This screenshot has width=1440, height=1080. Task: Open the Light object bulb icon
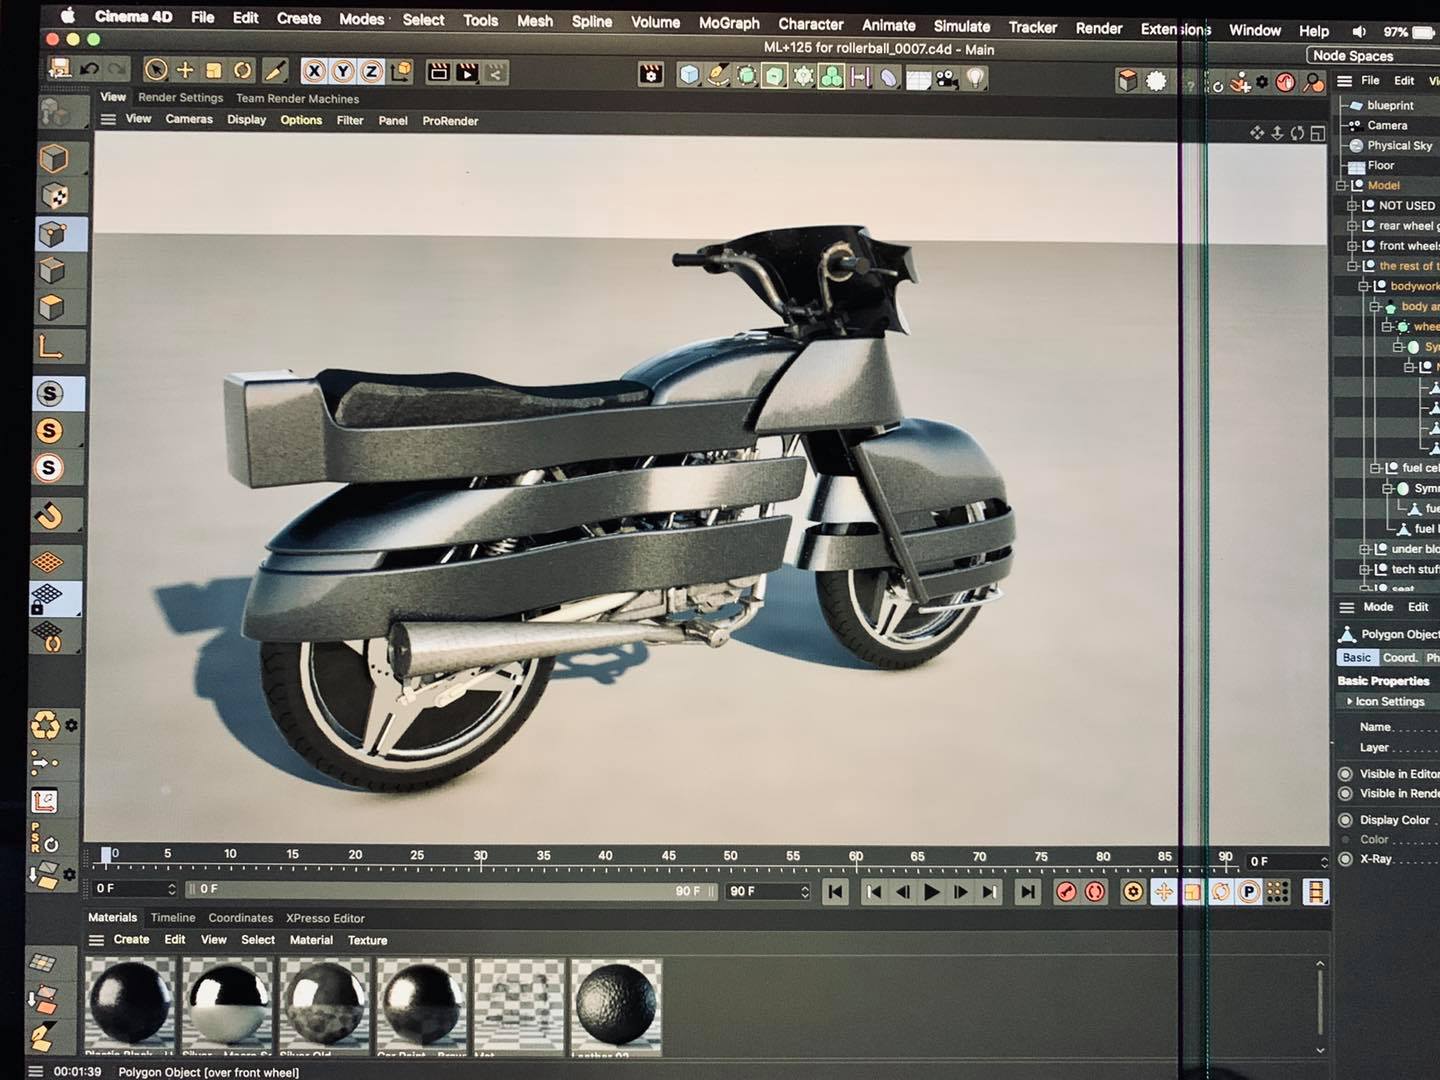975,78
